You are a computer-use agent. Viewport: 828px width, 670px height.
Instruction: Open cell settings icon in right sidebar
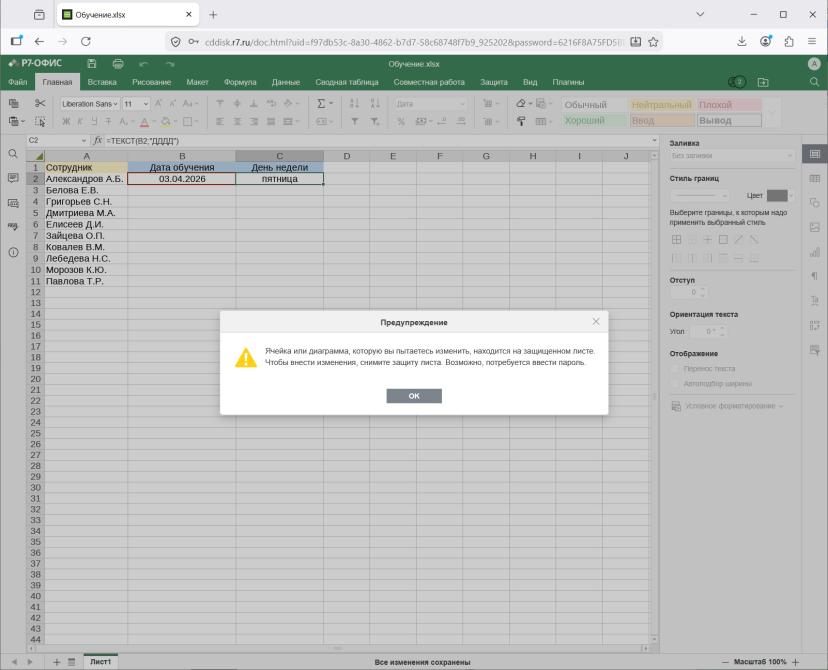click(x=815, y=154)
